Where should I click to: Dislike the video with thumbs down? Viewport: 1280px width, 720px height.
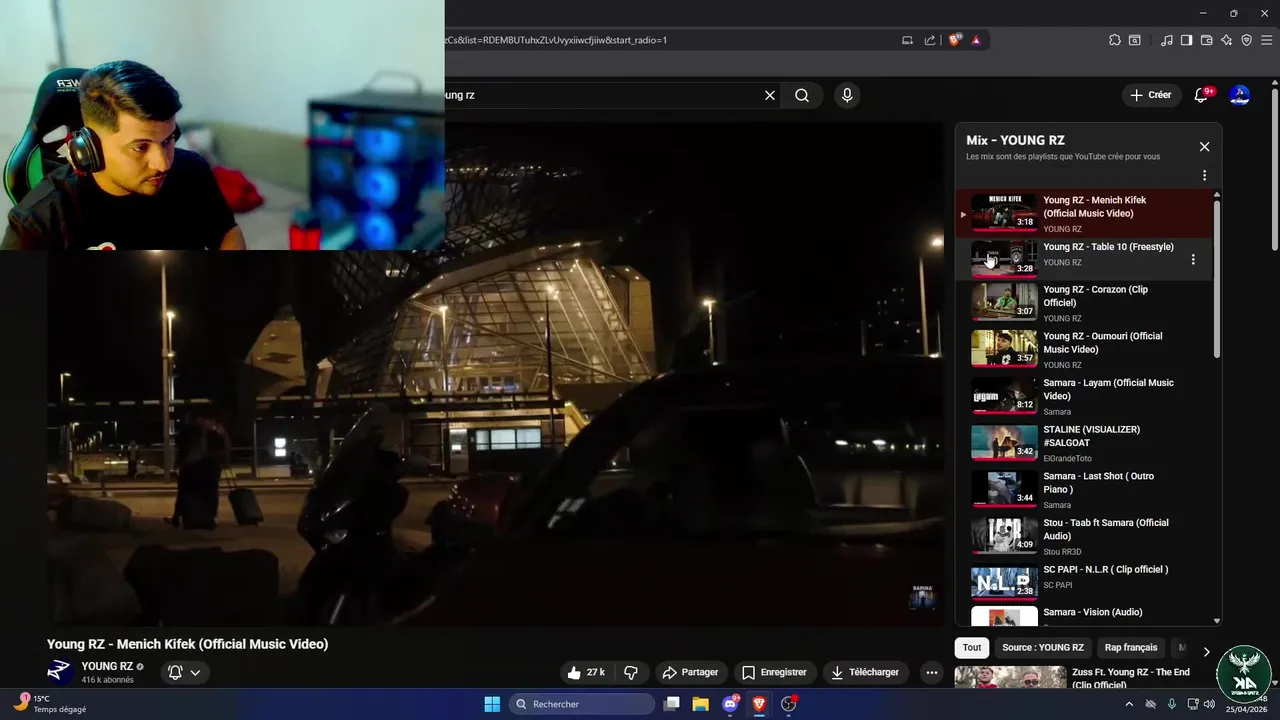tap(631, 673)
